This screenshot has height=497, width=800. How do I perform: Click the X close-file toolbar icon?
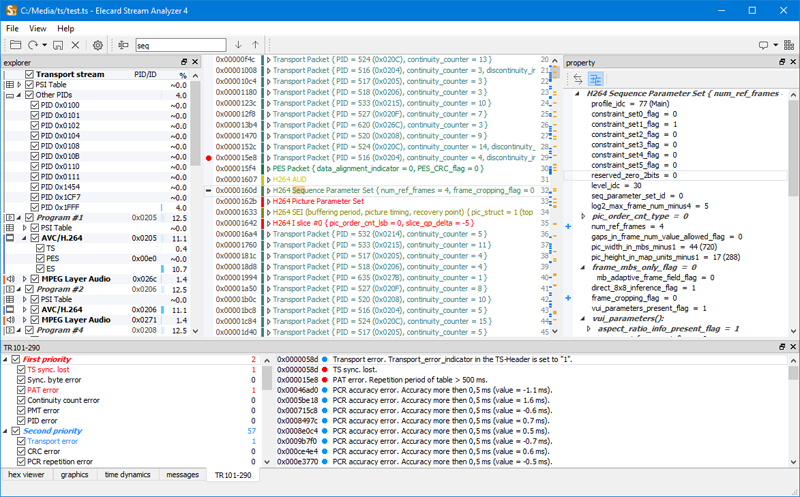(x=76, y=45)
